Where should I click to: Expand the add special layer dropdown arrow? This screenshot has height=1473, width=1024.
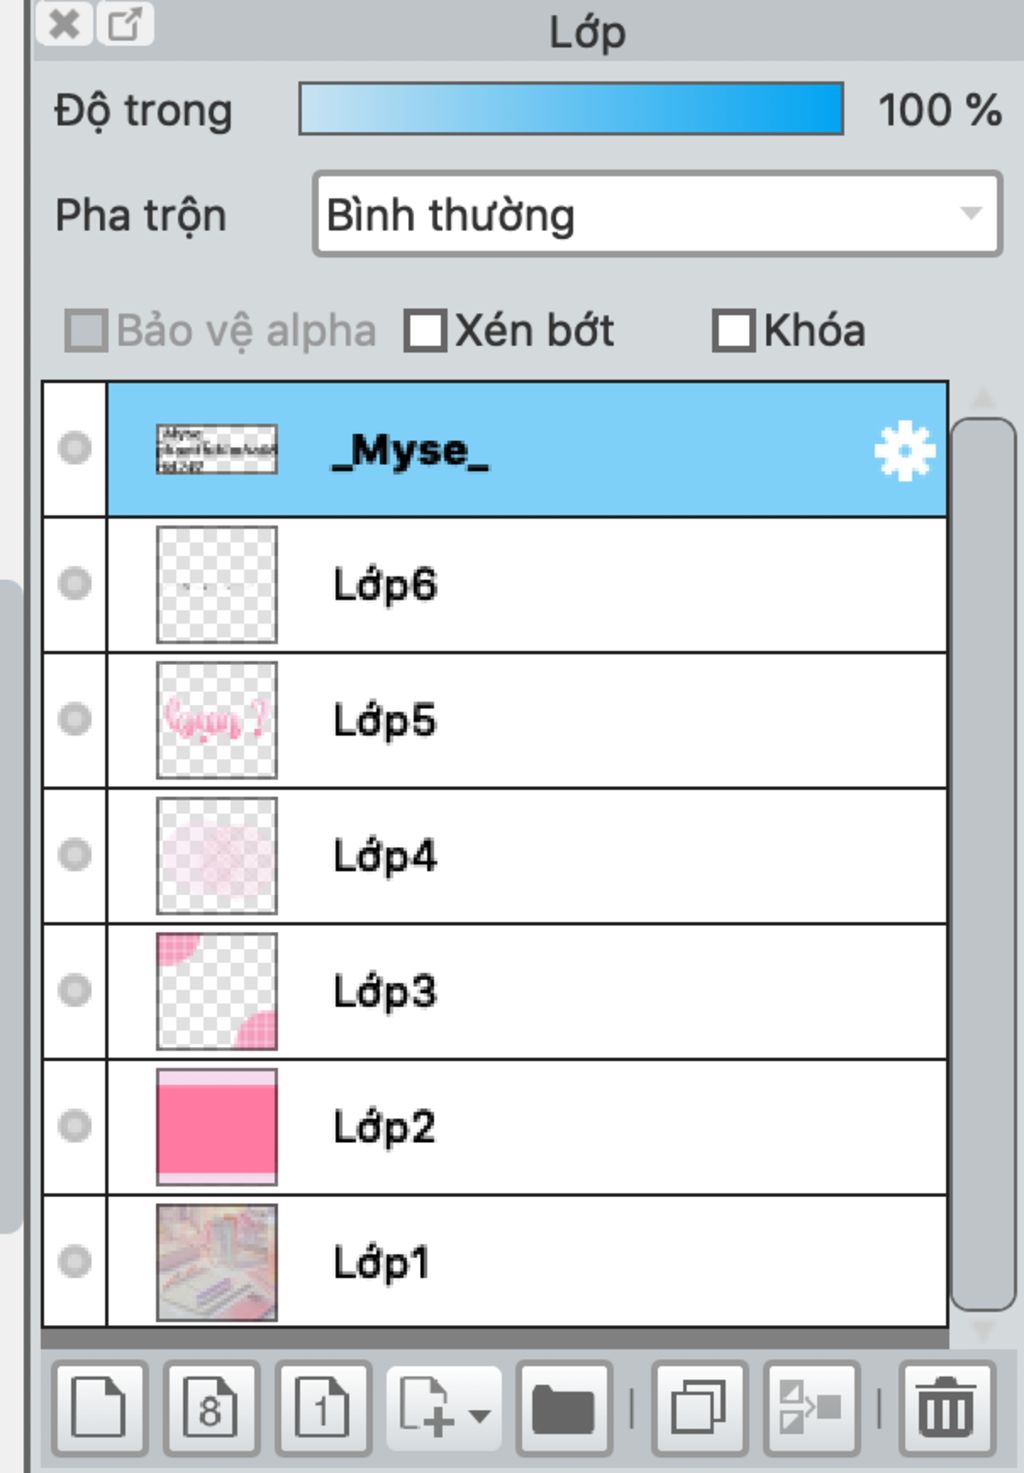point(480,1415)
